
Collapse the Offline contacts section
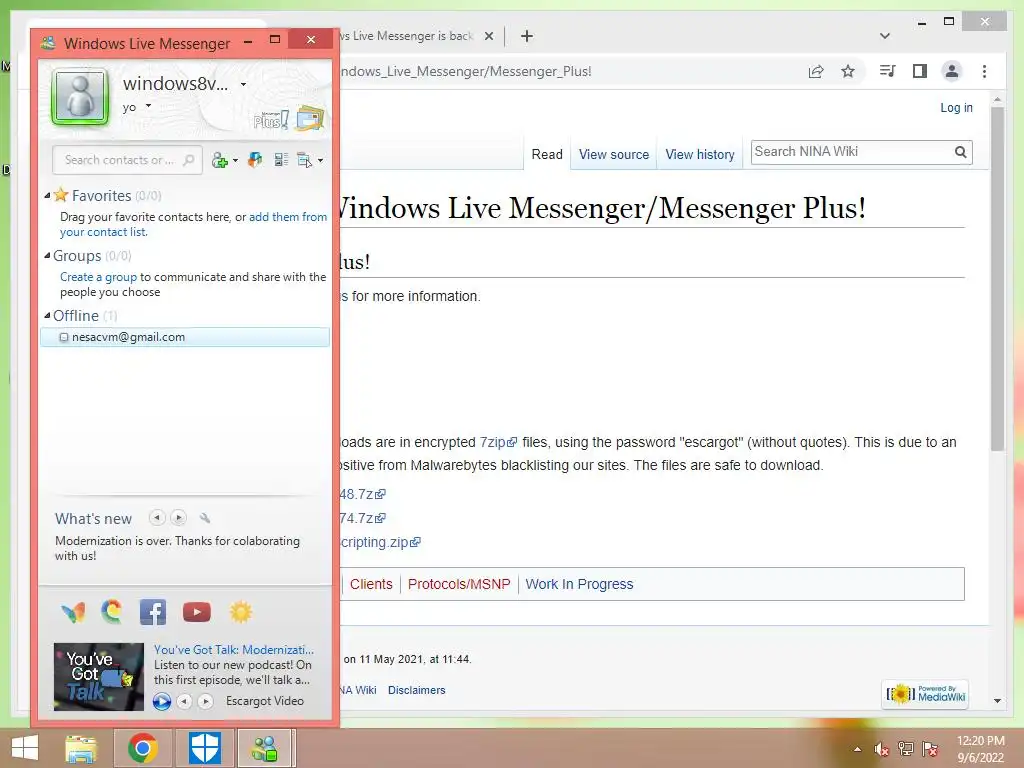pos(47,315)
